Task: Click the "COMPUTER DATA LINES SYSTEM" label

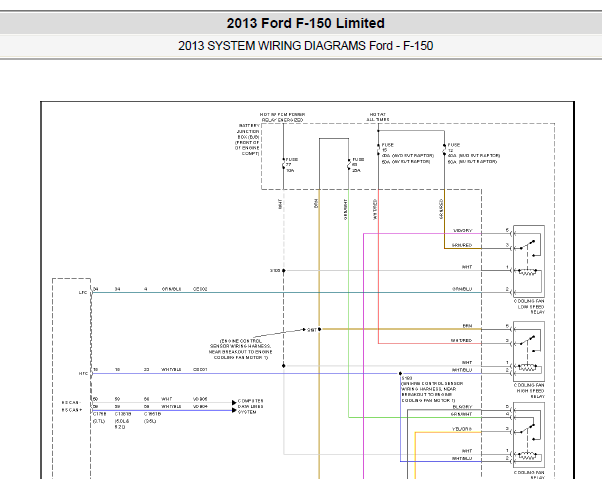Action: pos(250,406)
